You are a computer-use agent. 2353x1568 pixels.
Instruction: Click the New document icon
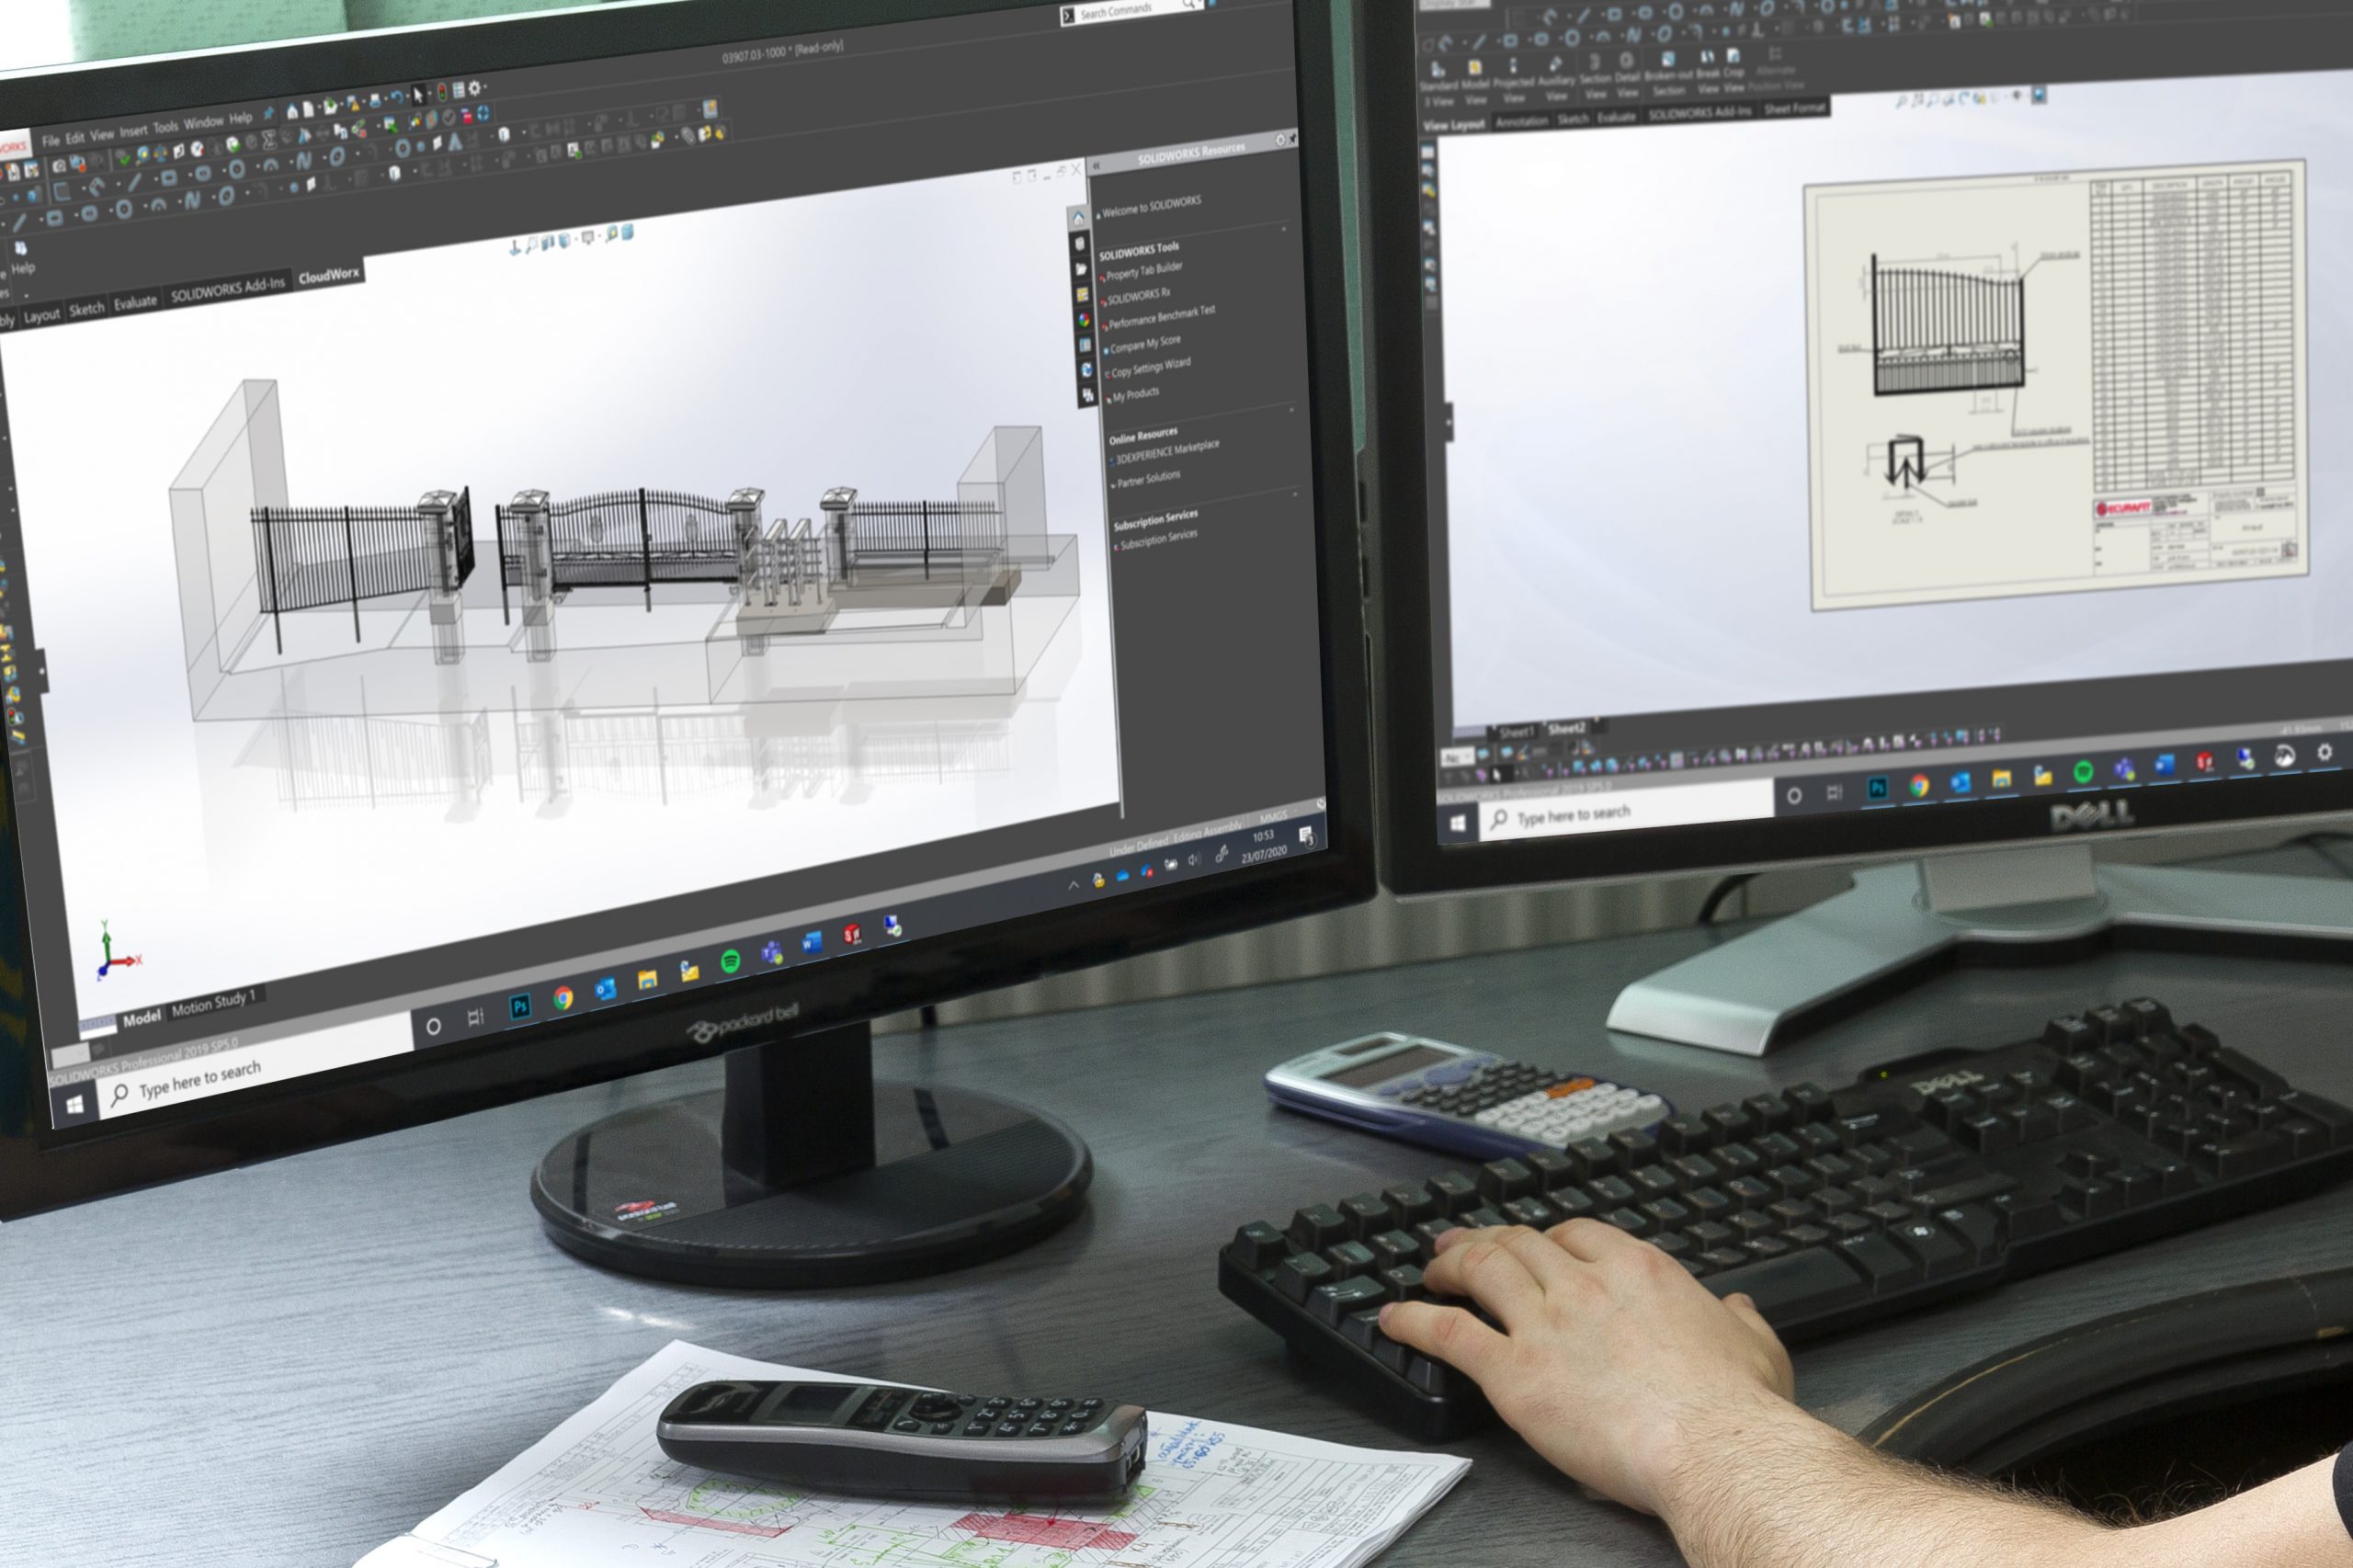pyautogui.click(x=309, y=108)
